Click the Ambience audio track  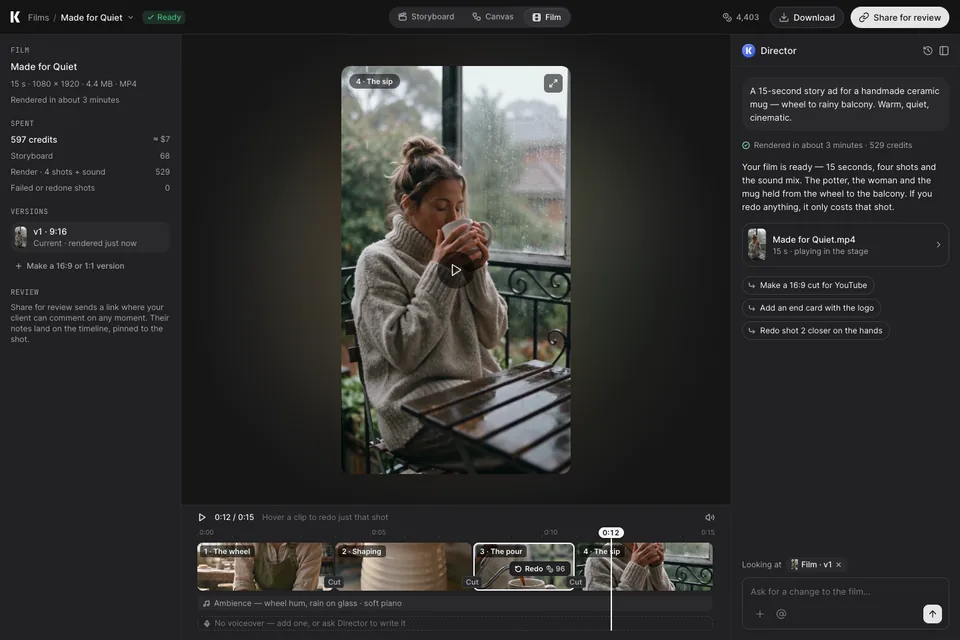coord(455,603)
